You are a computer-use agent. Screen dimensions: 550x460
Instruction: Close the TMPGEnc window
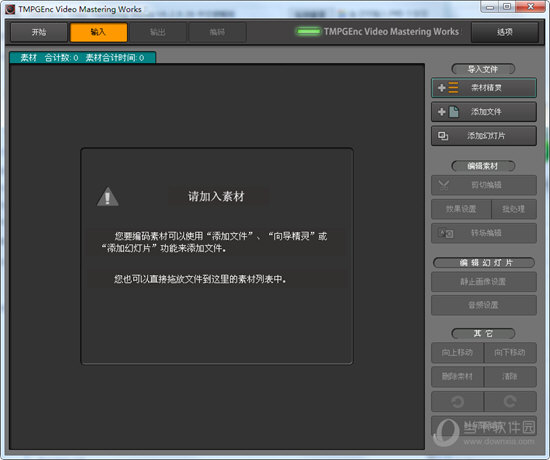coord(531,7)
